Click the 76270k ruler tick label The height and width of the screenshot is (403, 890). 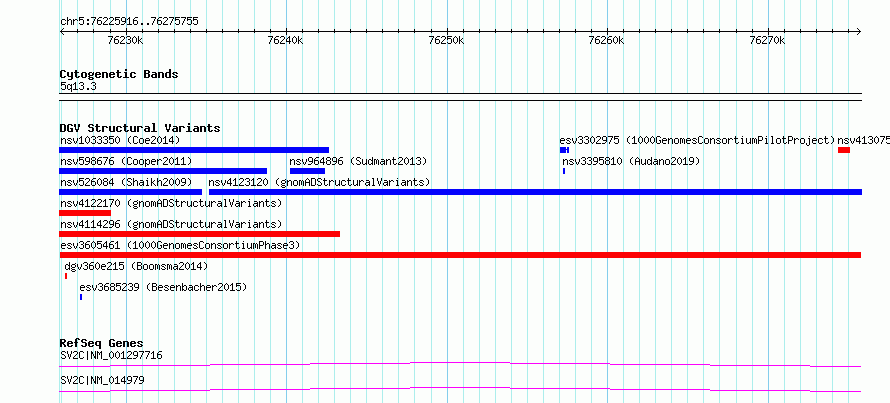tap(767, 41)
